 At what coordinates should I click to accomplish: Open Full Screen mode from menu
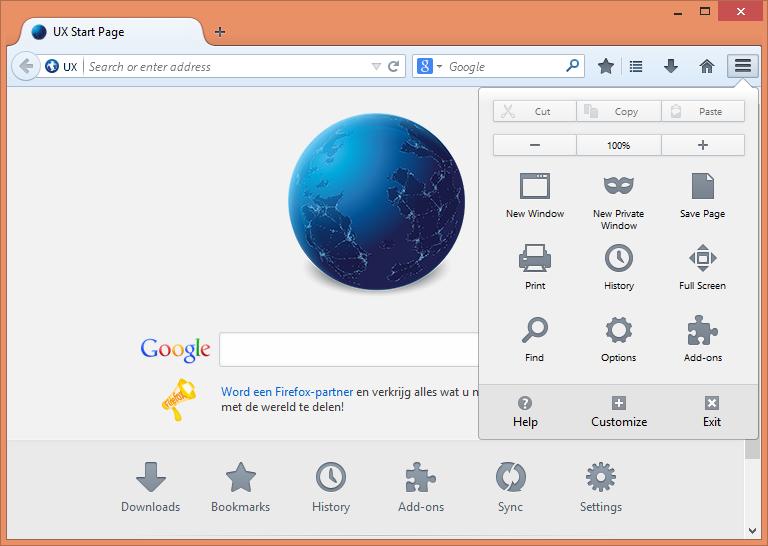(702, 267)
